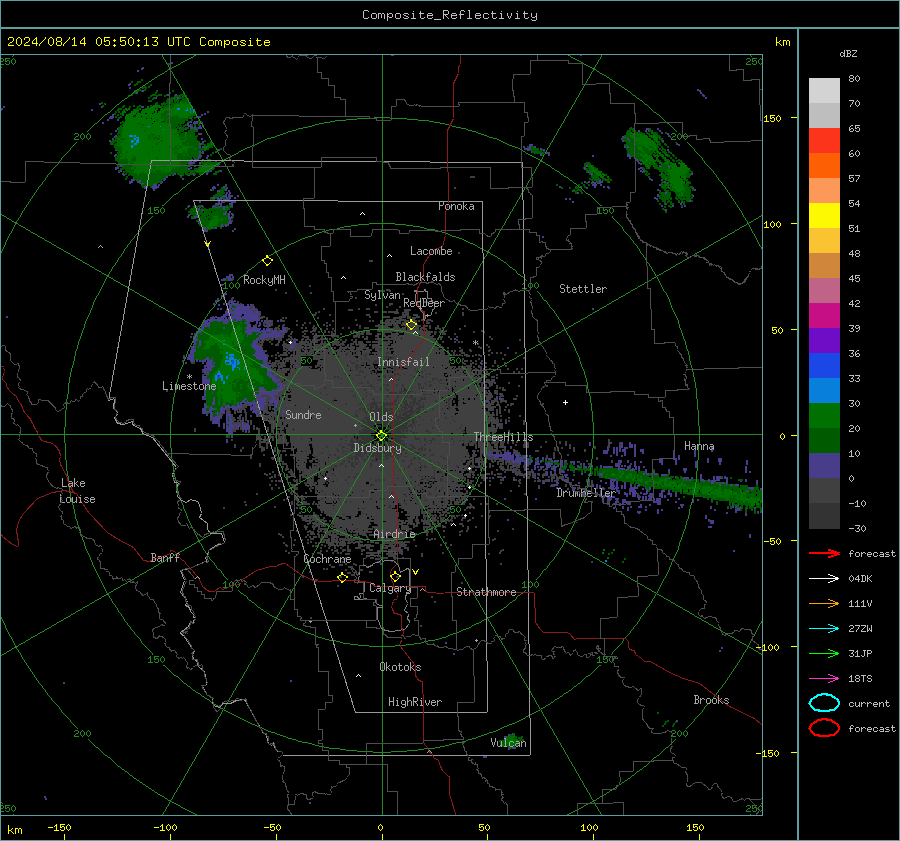Click the magenta 18TS arrow icon
The width and height of the screenshot is (900, 841).
click(824, 679)
